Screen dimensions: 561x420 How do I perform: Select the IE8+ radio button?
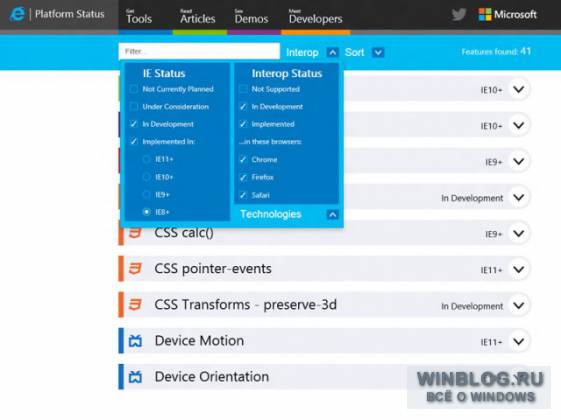tap(146, 212)
